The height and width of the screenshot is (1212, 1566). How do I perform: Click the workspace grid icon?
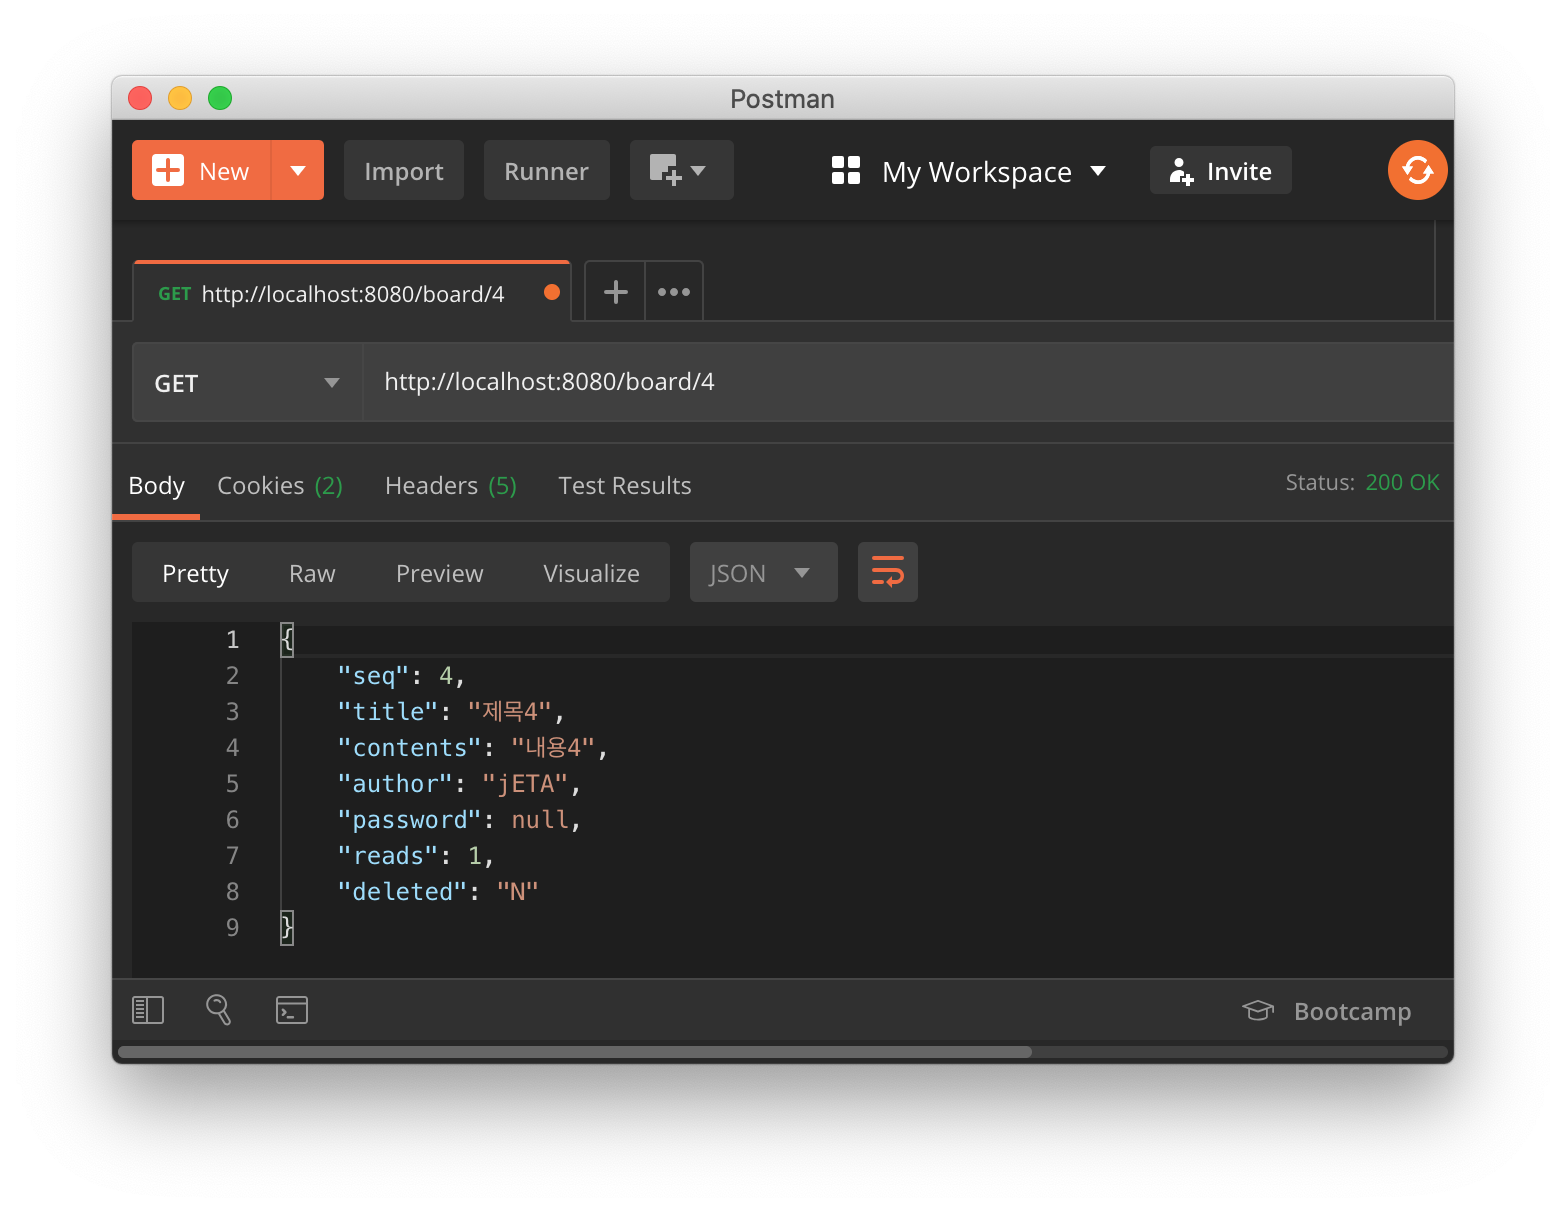846,170
